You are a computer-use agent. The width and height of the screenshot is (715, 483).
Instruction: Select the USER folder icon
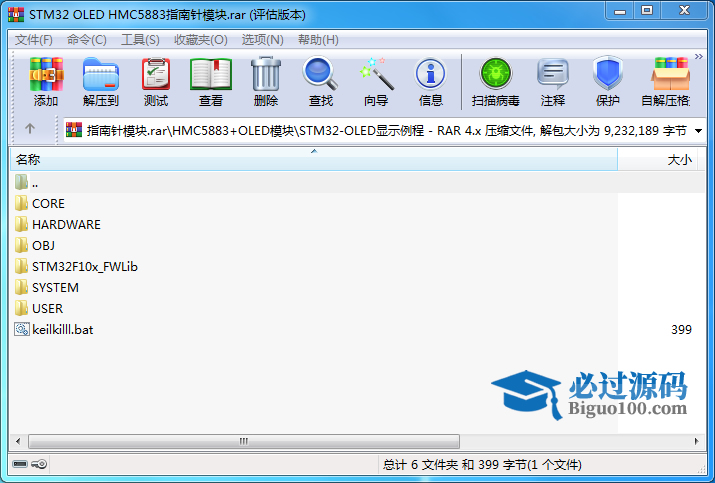[x=21, y=308]
